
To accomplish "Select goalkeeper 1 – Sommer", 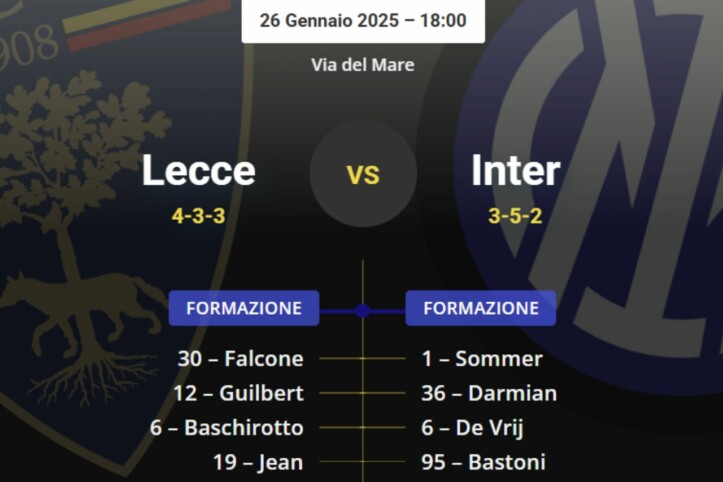I will [x=482, y=359].
